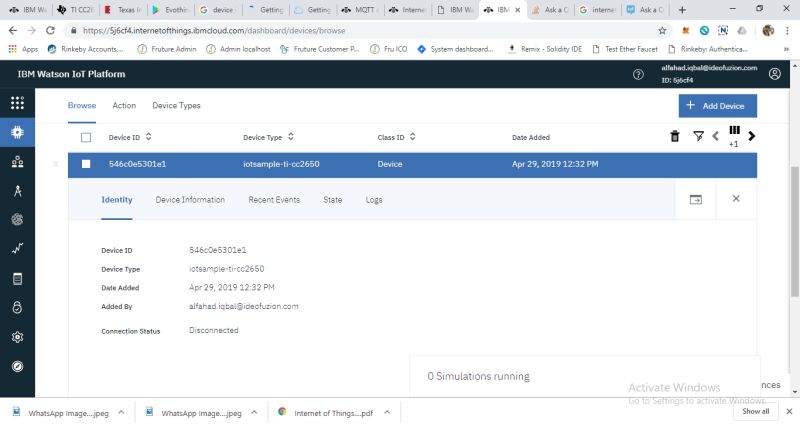This screenshot has height=426, width=800.
Task: Click the iotsample-ti-cc2650 device type cell
Action: coord(281,164)
